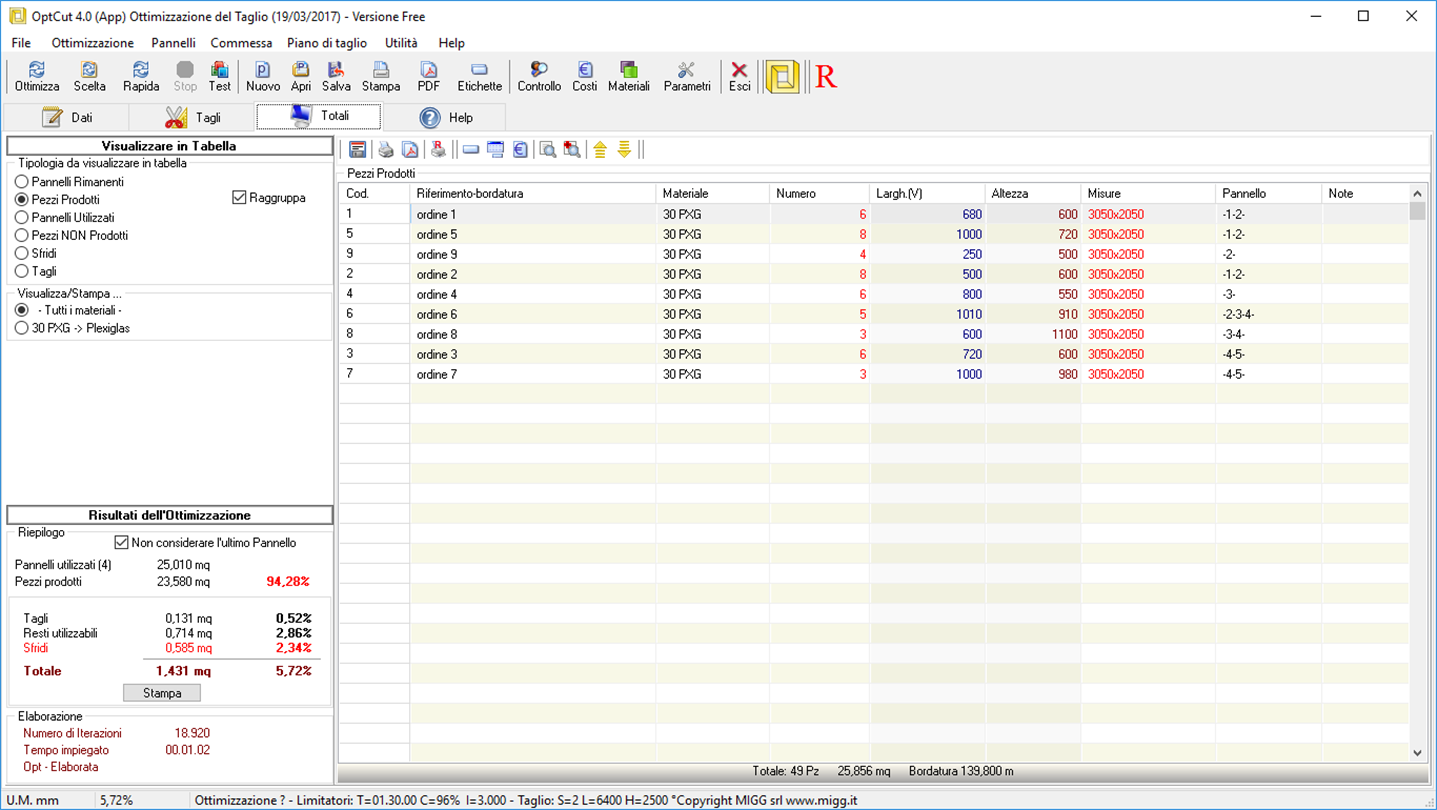Switch to the Tagli tab
Screen dimensions: 1437x810
193,118
